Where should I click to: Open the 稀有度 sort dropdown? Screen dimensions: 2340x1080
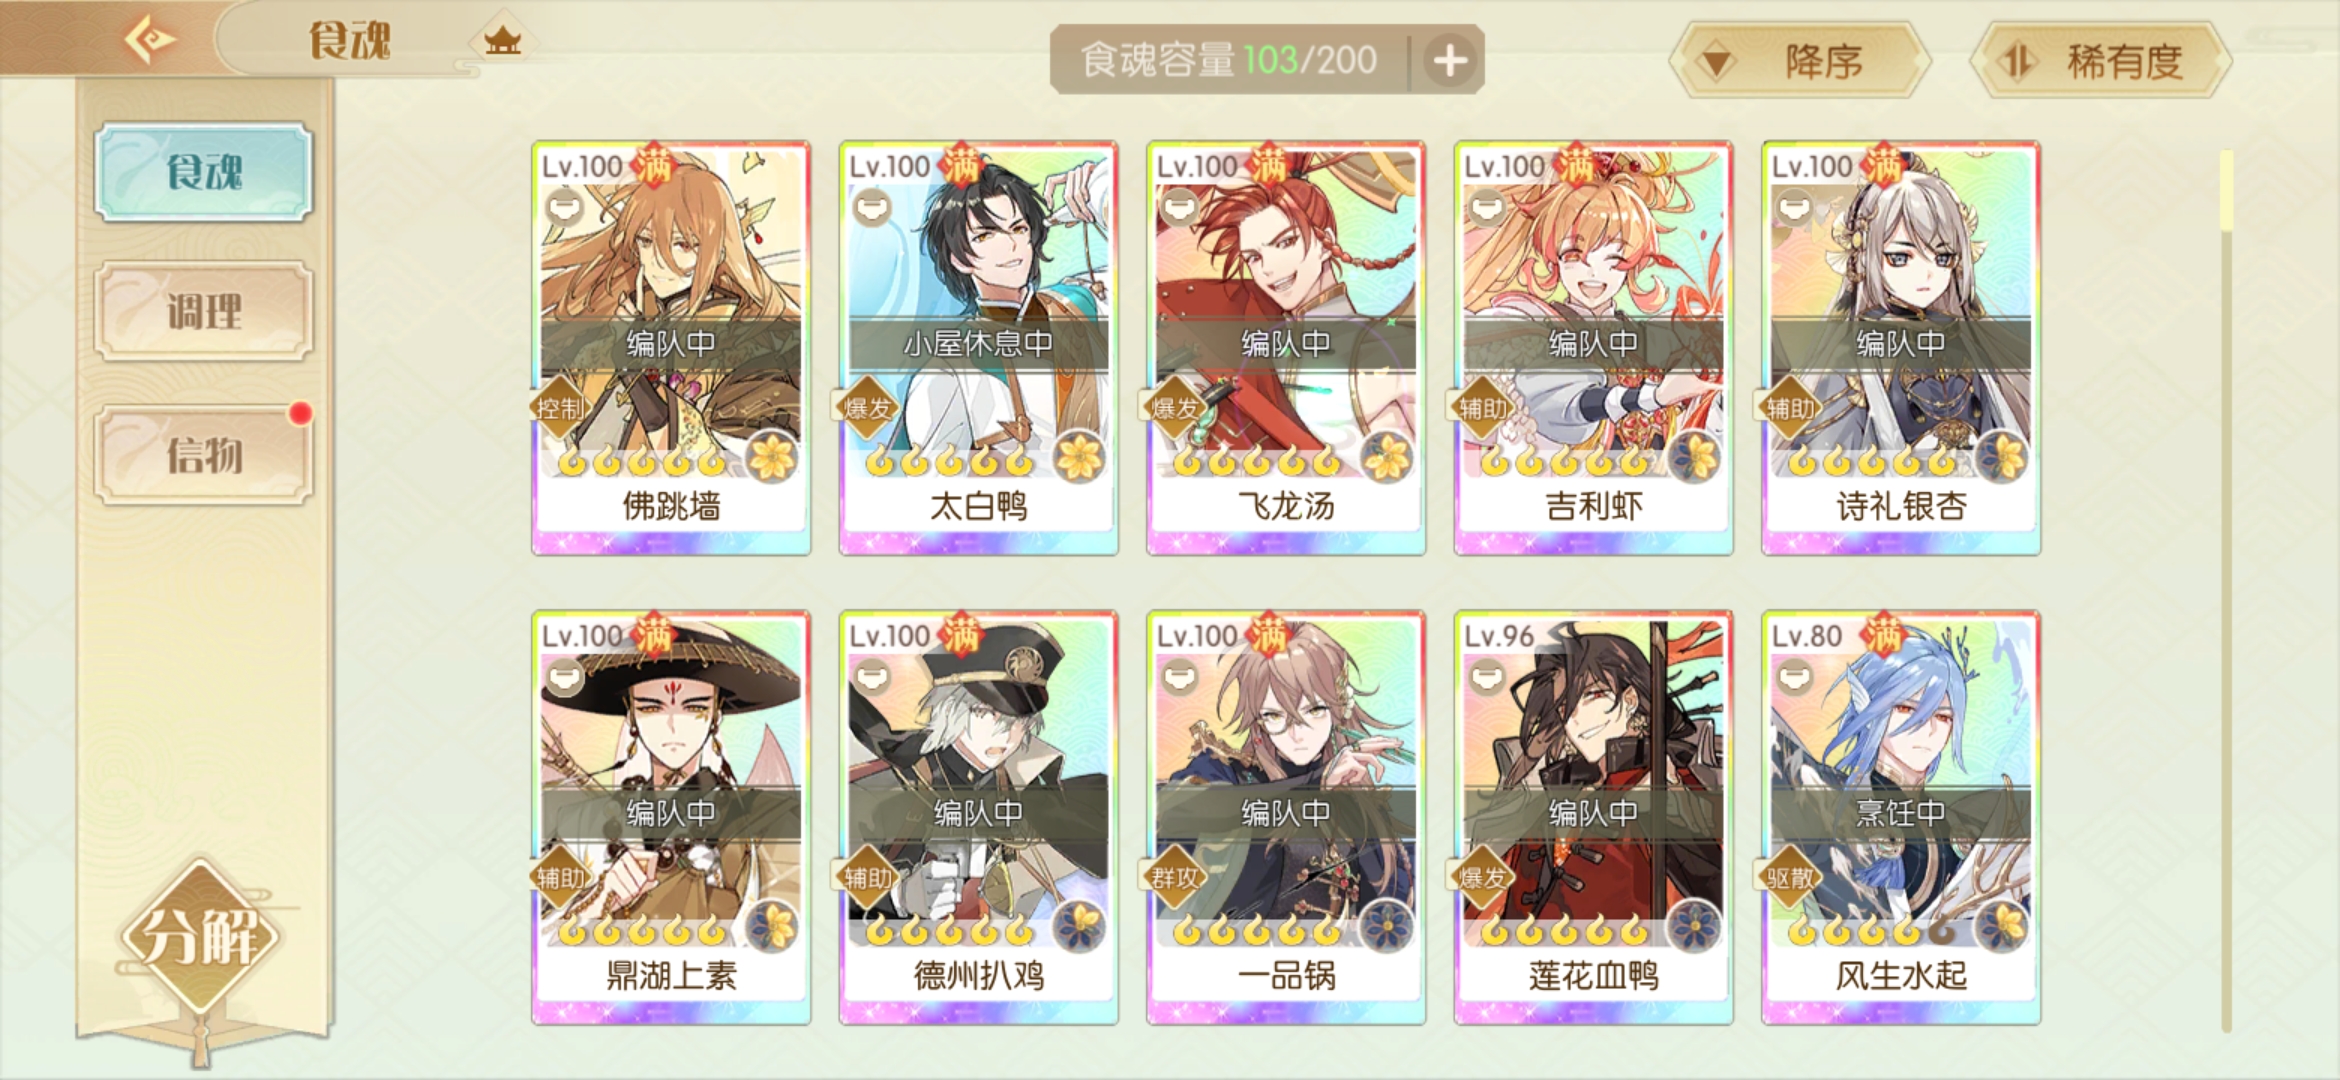[2100, 62]
